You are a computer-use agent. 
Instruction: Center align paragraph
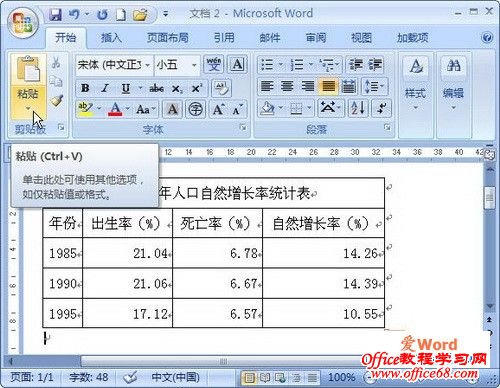pyautogui.click(x=287, y=87)
